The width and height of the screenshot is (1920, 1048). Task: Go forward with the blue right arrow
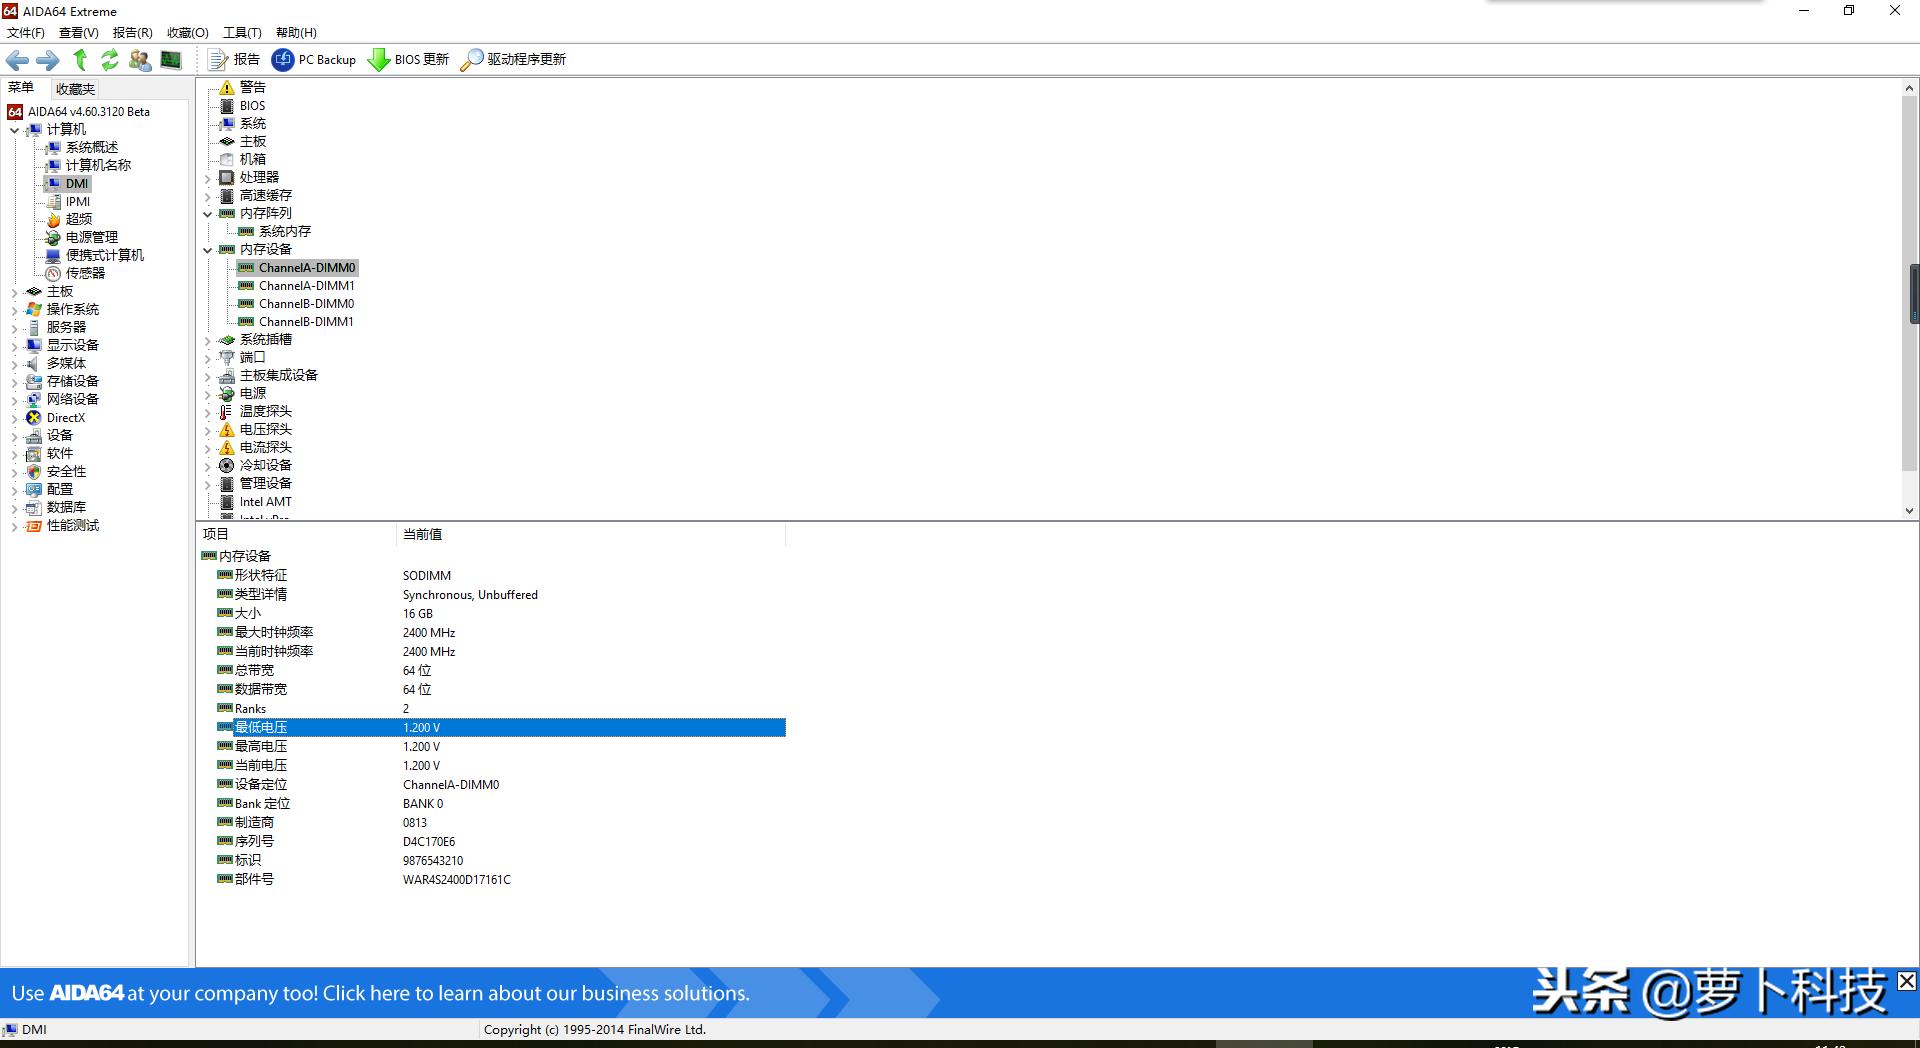pyautogui.click(x=48, y=60)
